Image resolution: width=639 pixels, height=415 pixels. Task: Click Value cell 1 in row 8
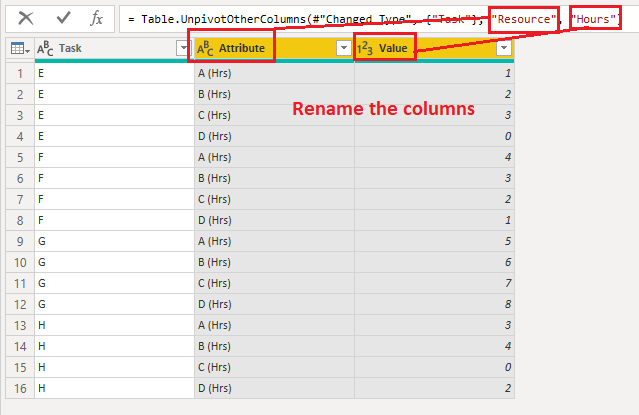[x=434, y=220]
